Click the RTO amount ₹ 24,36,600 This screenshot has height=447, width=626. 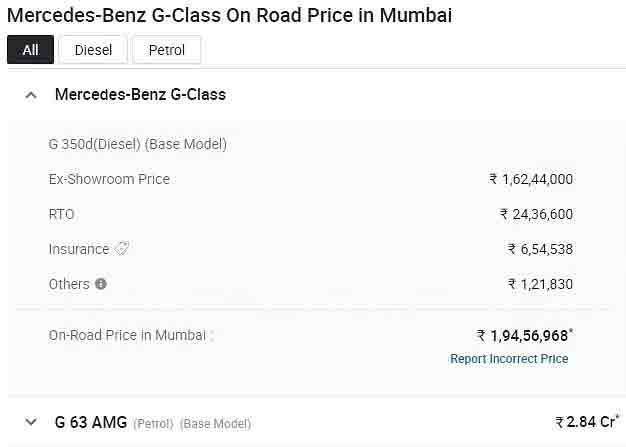[536, 214]
